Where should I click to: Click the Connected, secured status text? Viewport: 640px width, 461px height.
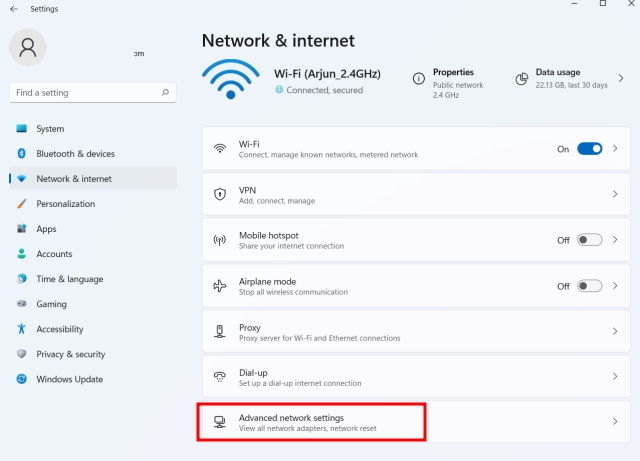324,90
